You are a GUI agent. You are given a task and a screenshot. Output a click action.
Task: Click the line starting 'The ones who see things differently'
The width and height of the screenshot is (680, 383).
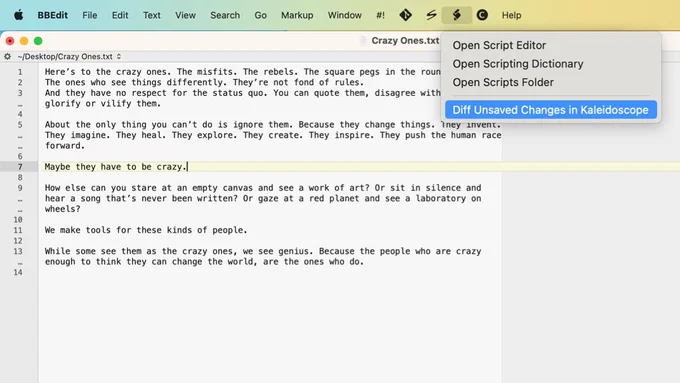tap(204, 82)
